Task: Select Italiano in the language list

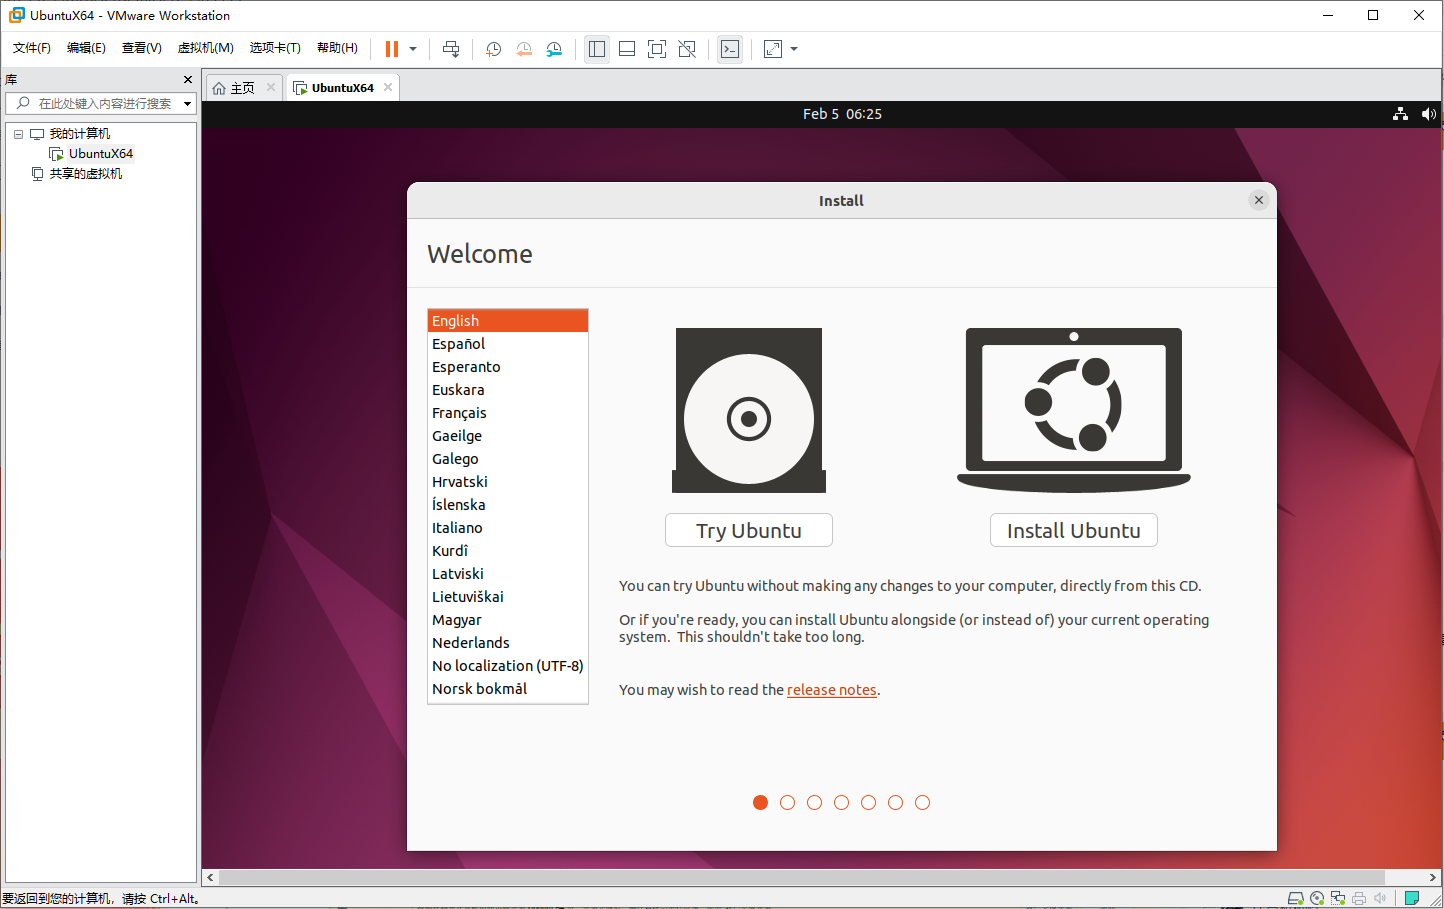Action: tap(508, 528)
